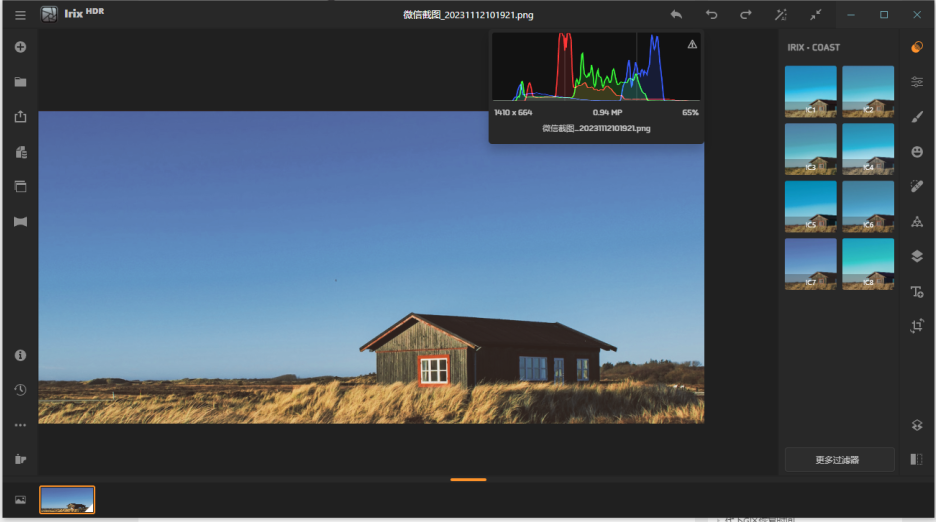Apply the IC5 coast filter
936x522 pixels.
[x=811, y=206]
